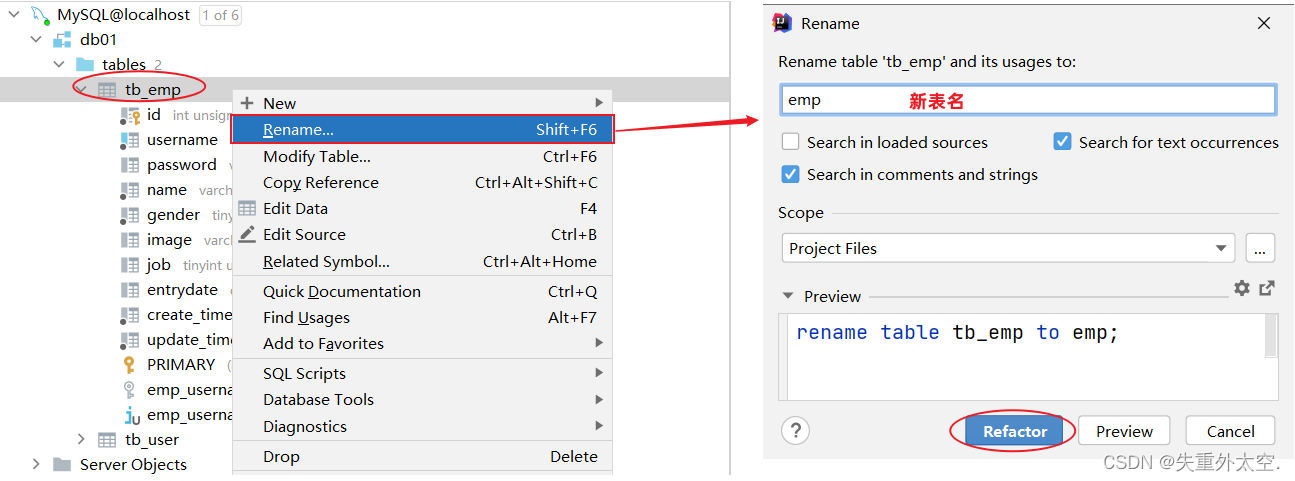
Task: Click the entrydate column icon
Action: point(130,290)
